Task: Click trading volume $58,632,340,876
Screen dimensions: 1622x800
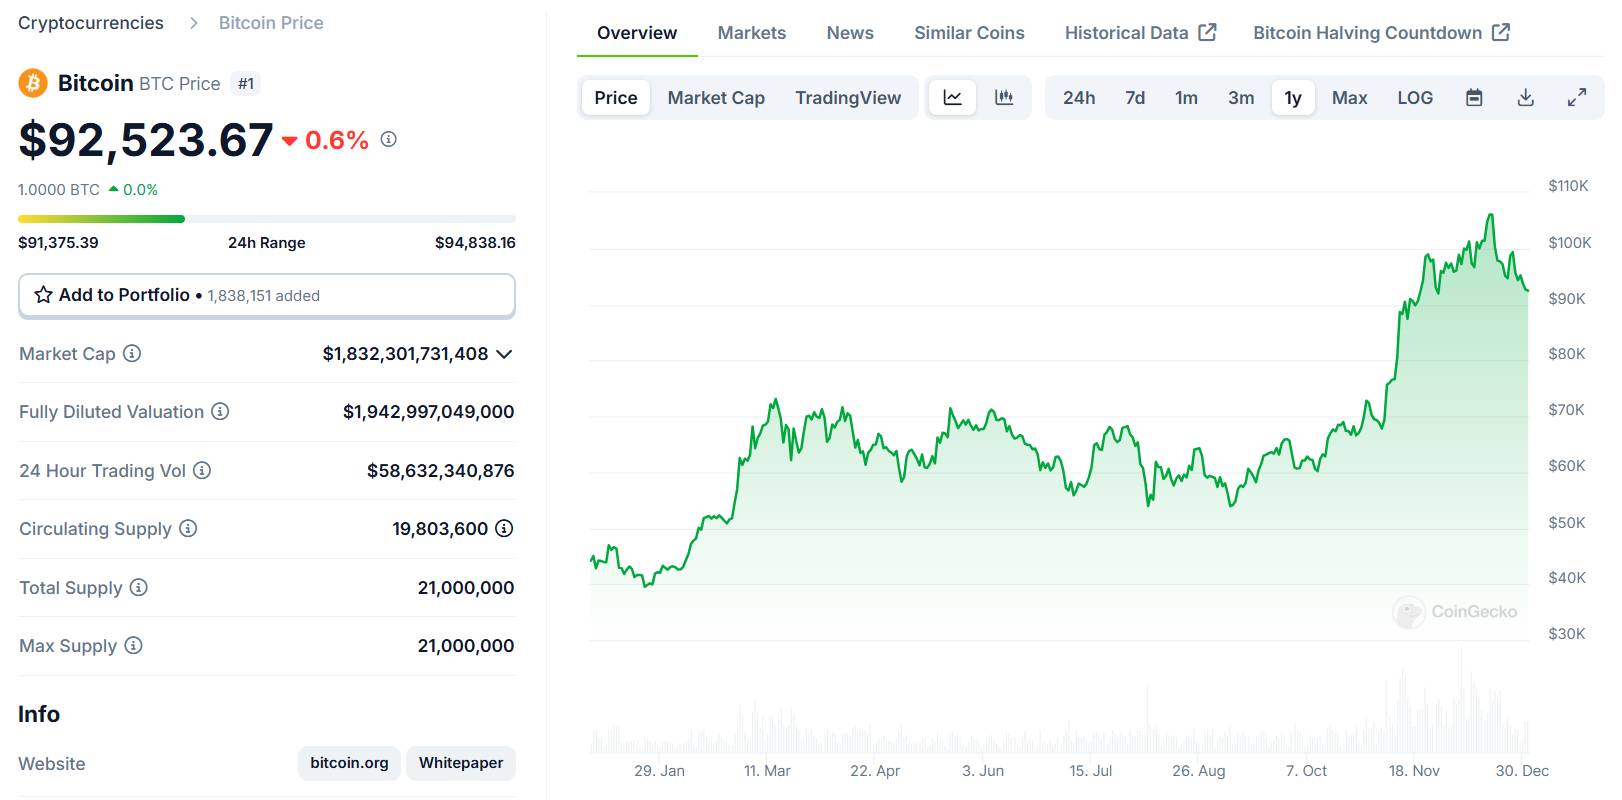Action: tap(440, 471)
